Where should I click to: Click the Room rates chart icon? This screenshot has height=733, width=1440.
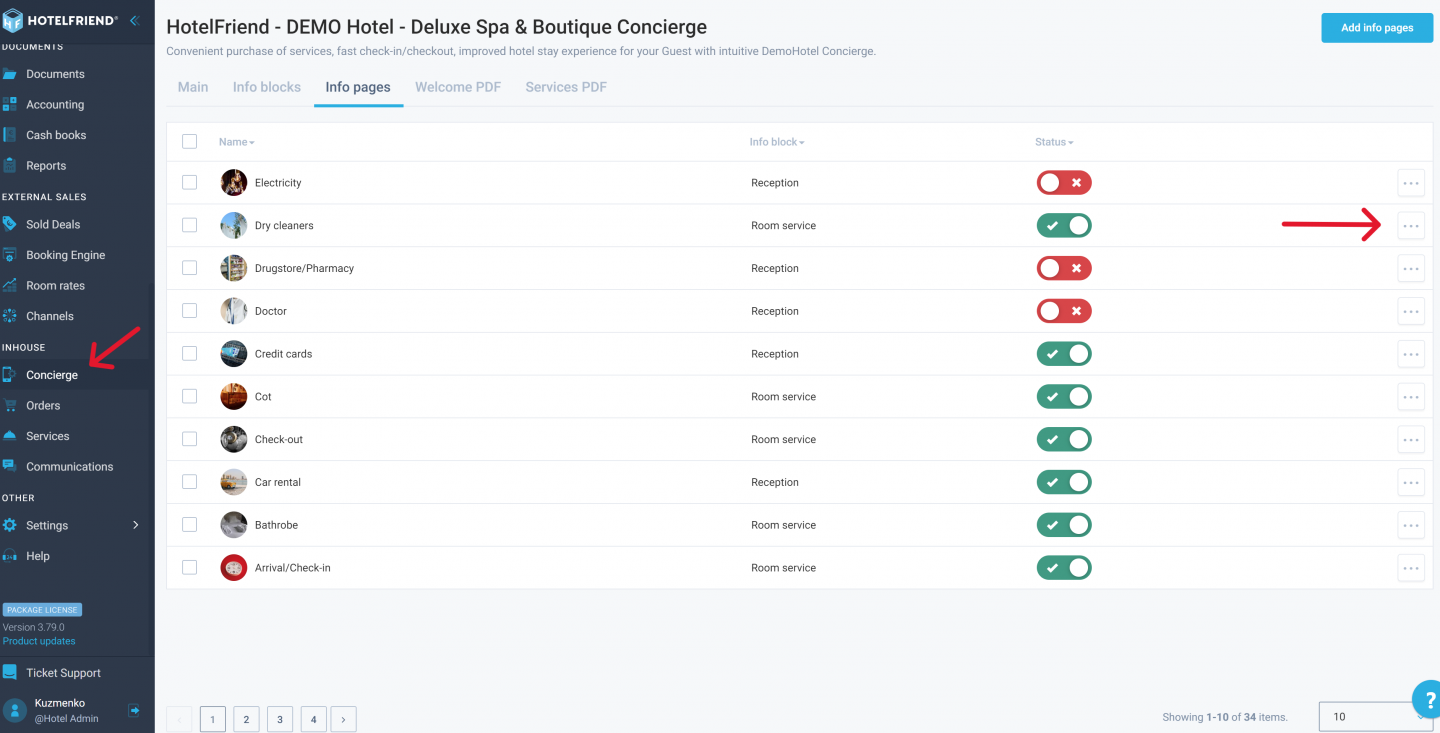click(10, 285)
